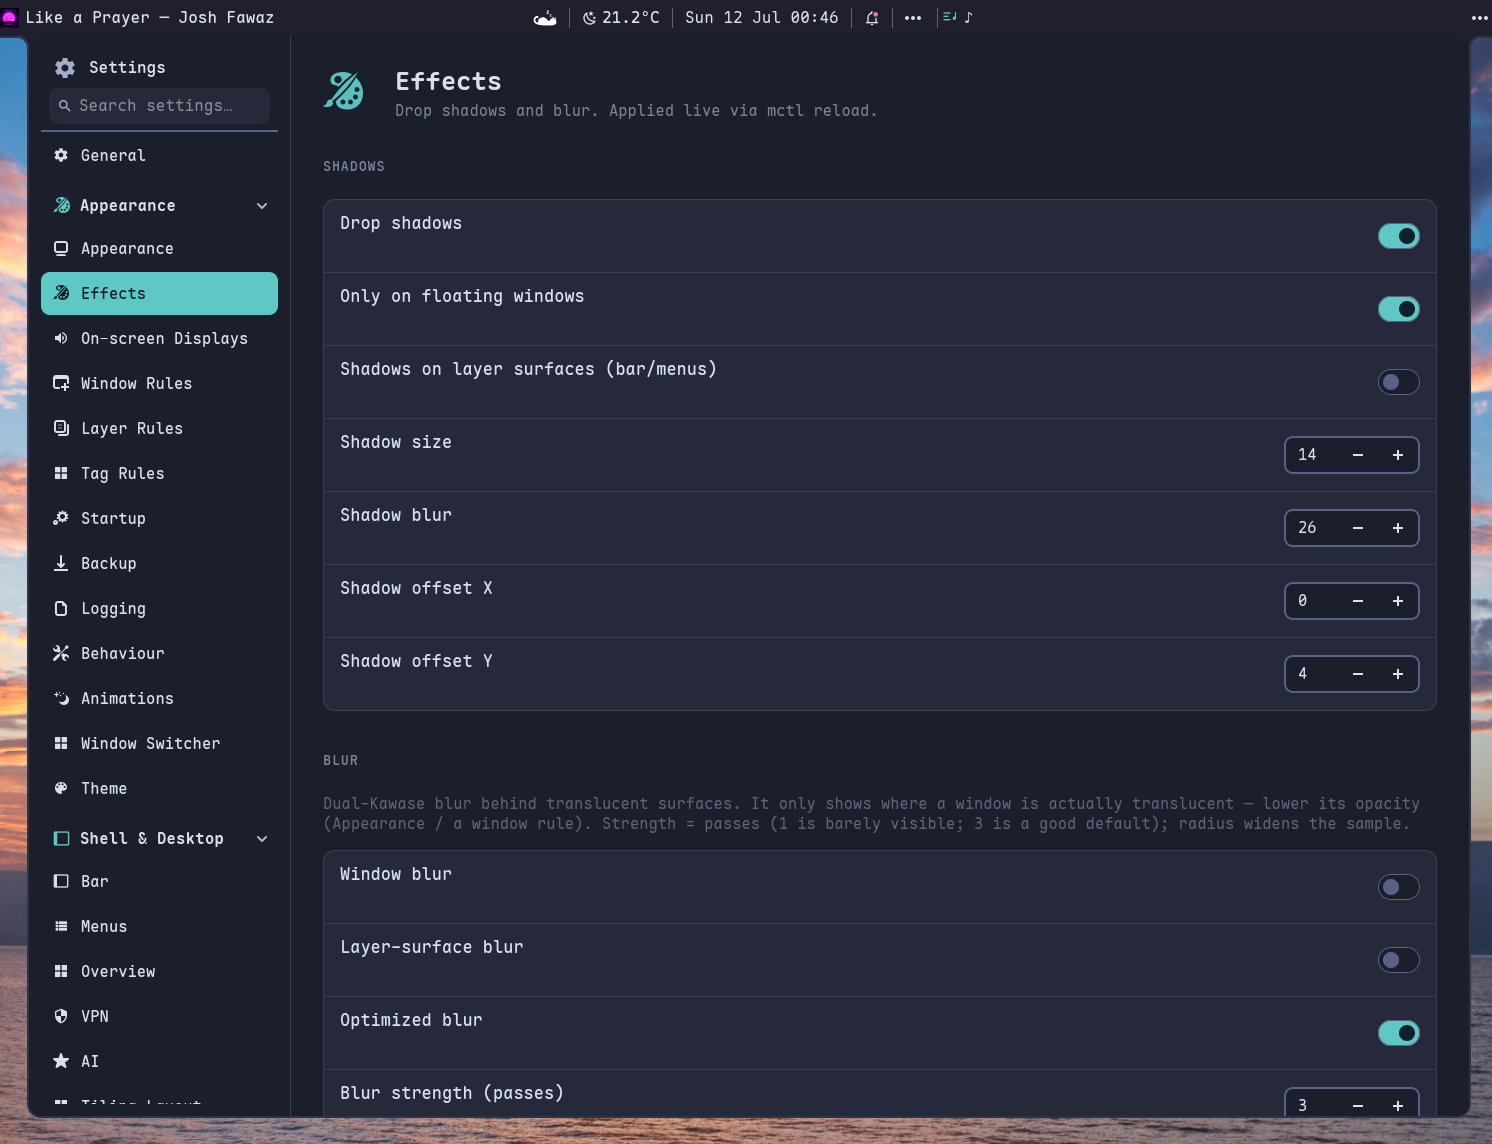The width and height of the screenshot is (1492, 1144).
Task: Click the Settings gear icon in sidebar header
Action: (65, 67)
